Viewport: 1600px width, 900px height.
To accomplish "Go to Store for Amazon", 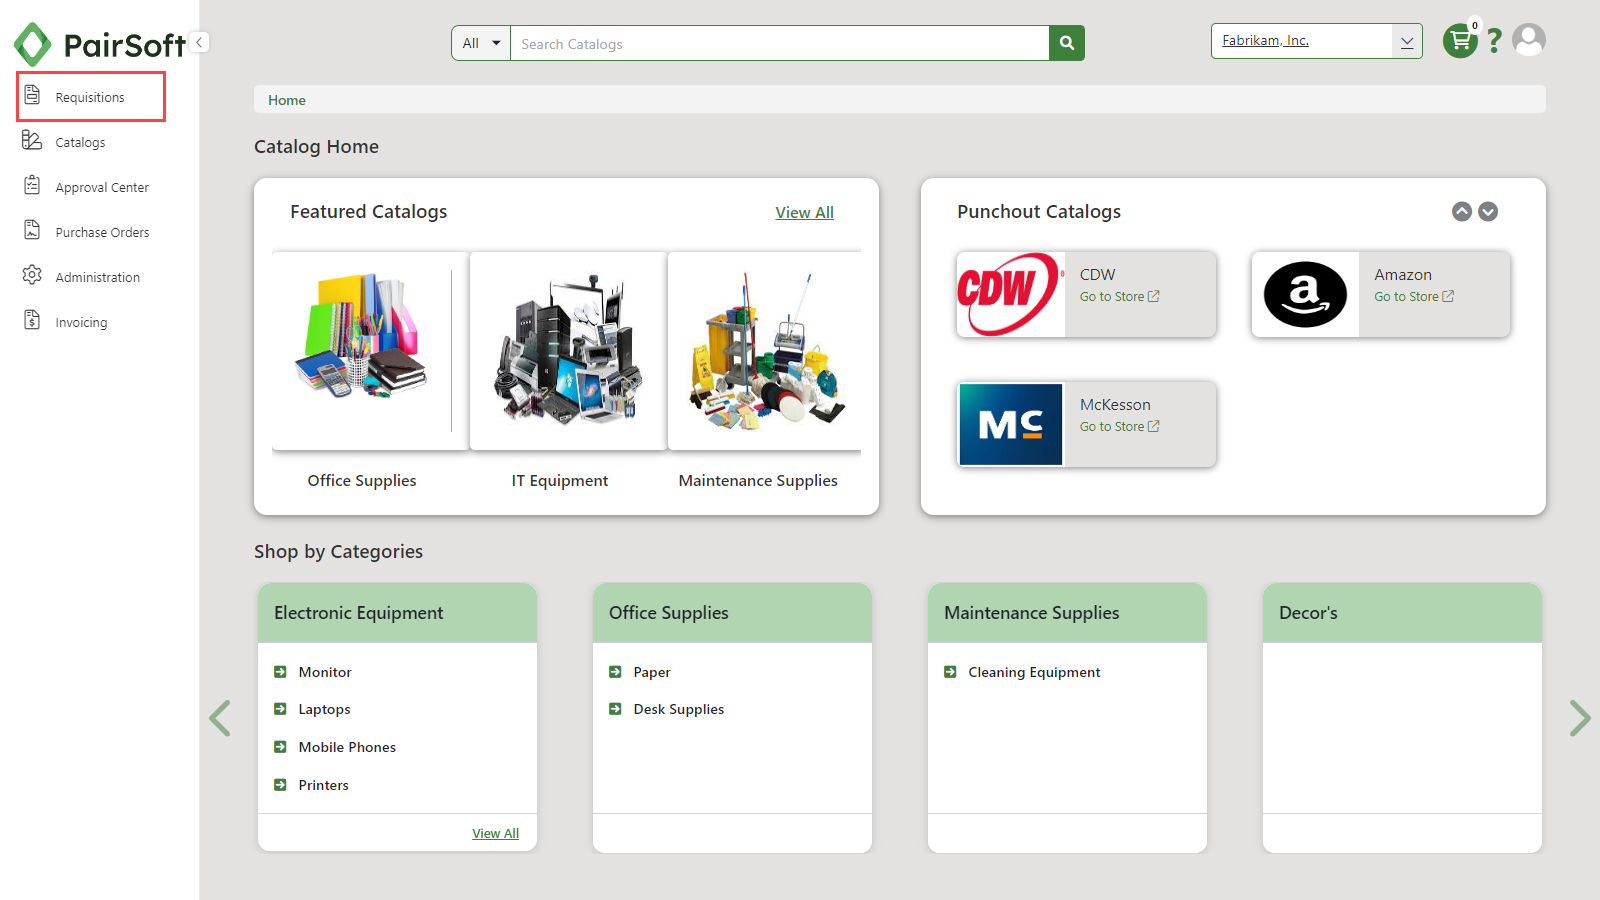I will click(1413, 296).
